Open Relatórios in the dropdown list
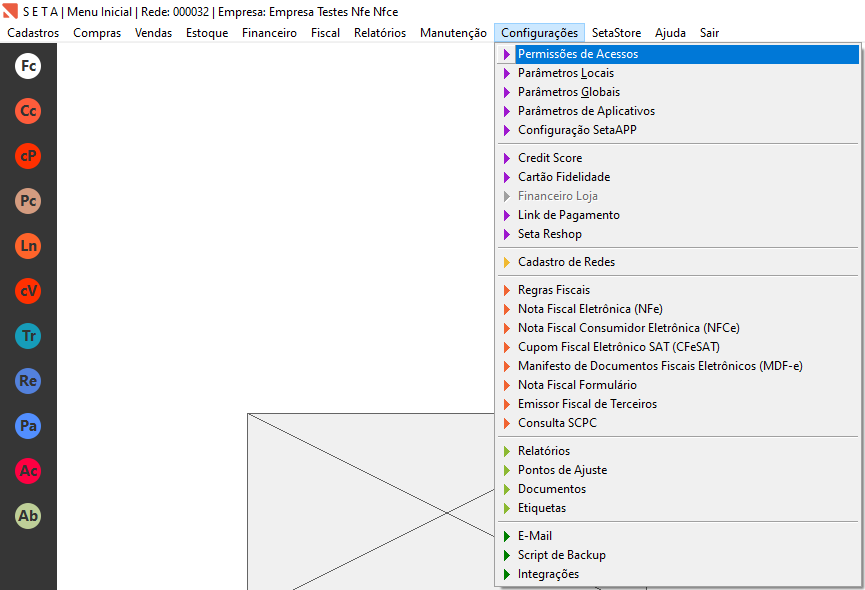Image resolution: width=865 pixels, height=590 pixels. (x=679, y=451)
